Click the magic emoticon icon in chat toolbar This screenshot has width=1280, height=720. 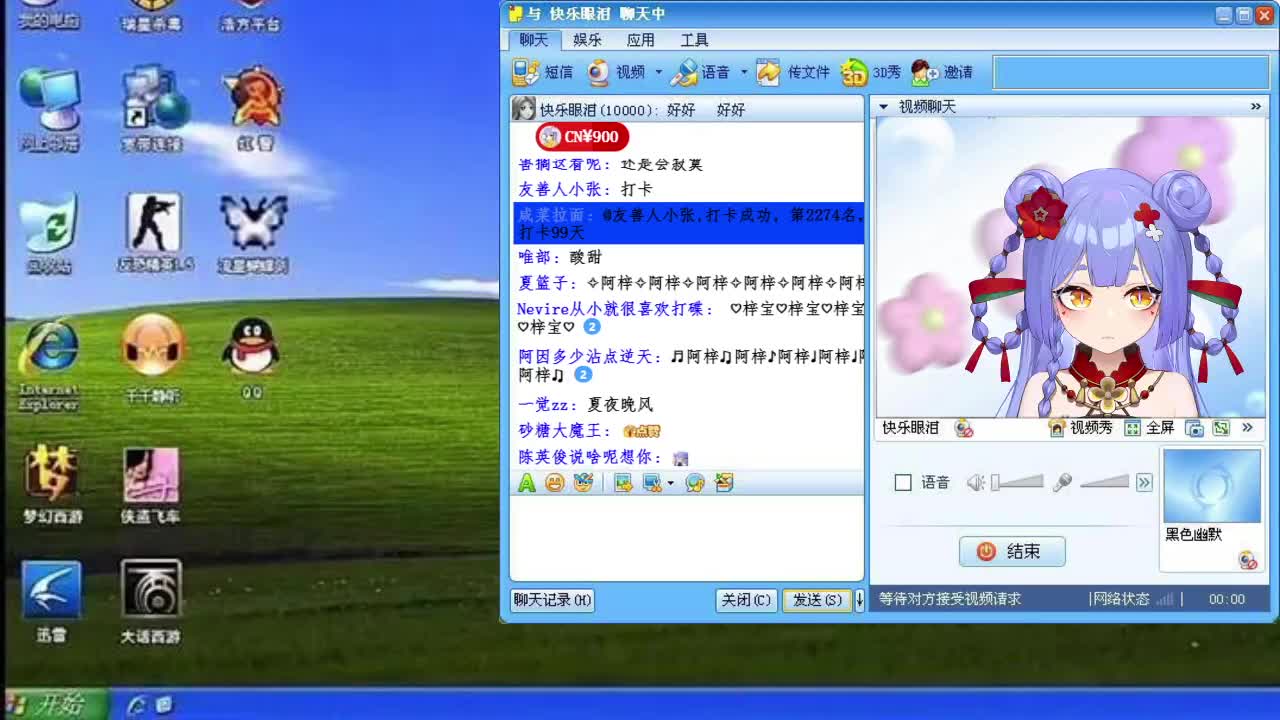point(584,483)
